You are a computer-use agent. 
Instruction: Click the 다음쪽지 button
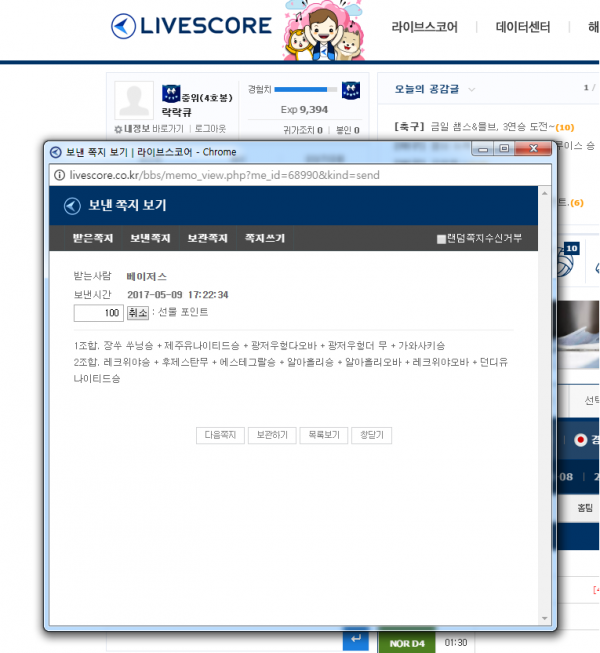click(x=220, y=435)
